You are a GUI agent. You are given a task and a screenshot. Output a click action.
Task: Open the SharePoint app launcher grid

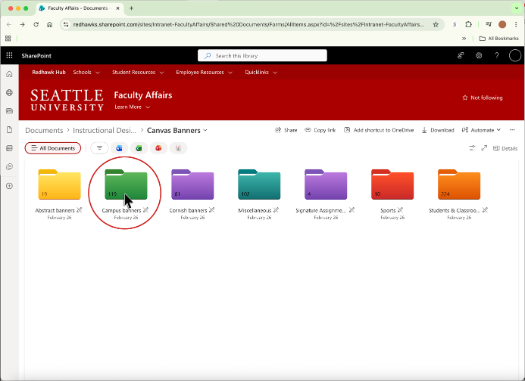tap(9, 56)
